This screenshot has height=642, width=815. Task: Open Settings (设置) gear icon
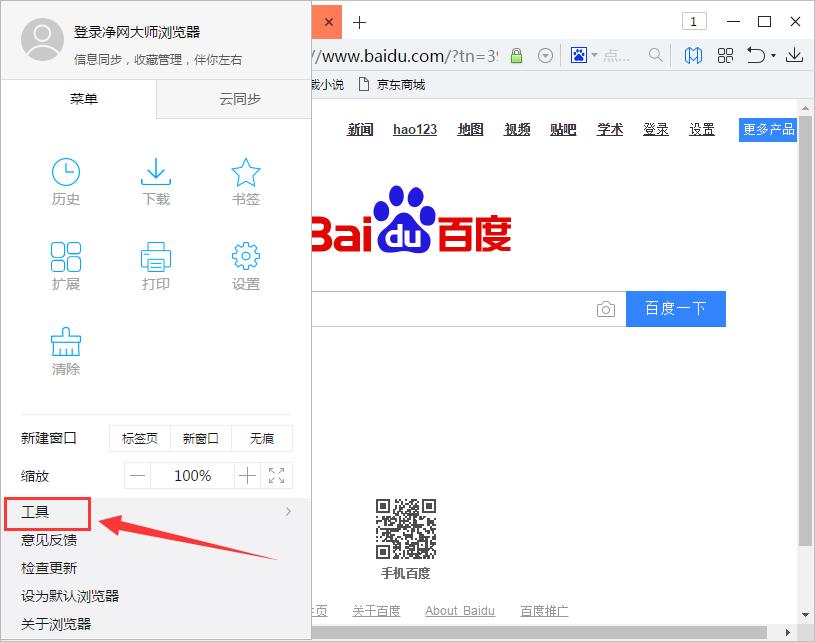click(x=246, y=265)
